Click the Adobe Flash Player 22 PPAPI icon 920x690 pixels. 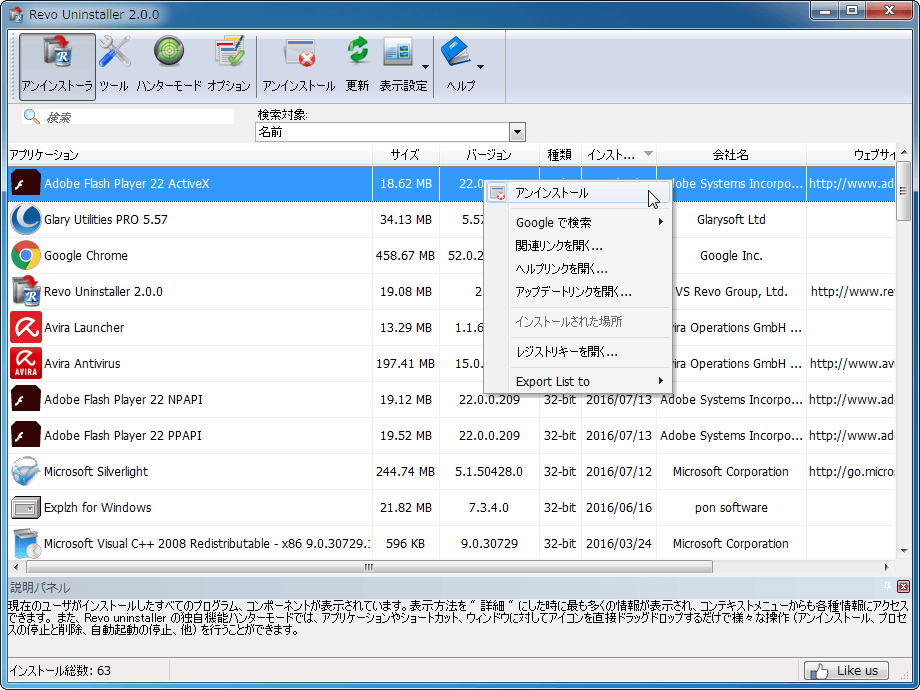coord(26,435)
